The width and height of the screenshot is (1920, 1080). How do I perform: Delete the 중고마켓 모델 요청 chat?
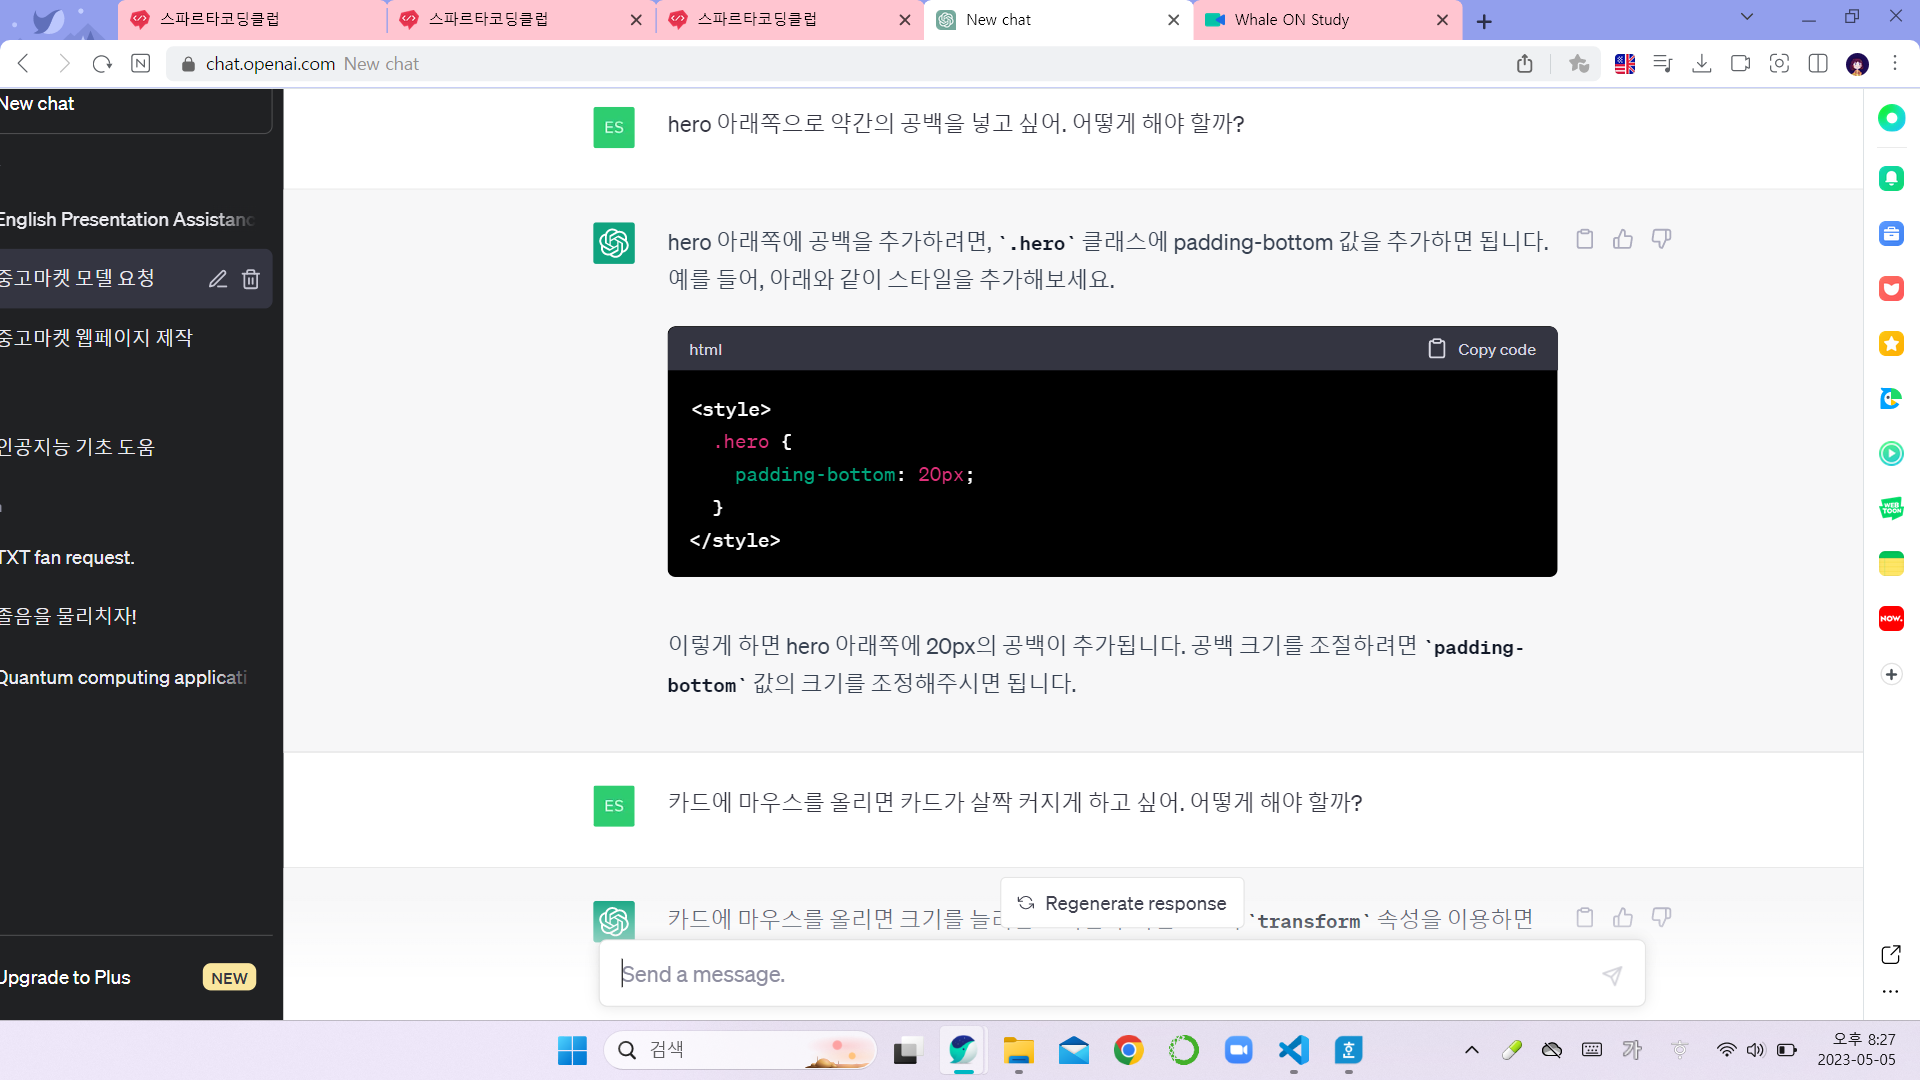point(251,279)
